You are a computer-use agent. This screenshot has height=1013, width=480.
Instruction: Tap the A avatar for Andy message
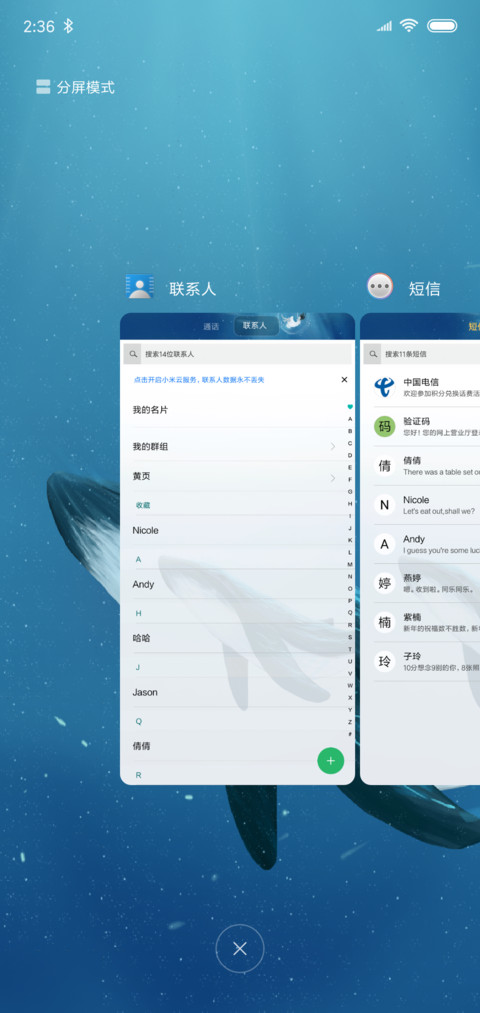(x=384, y=545)
